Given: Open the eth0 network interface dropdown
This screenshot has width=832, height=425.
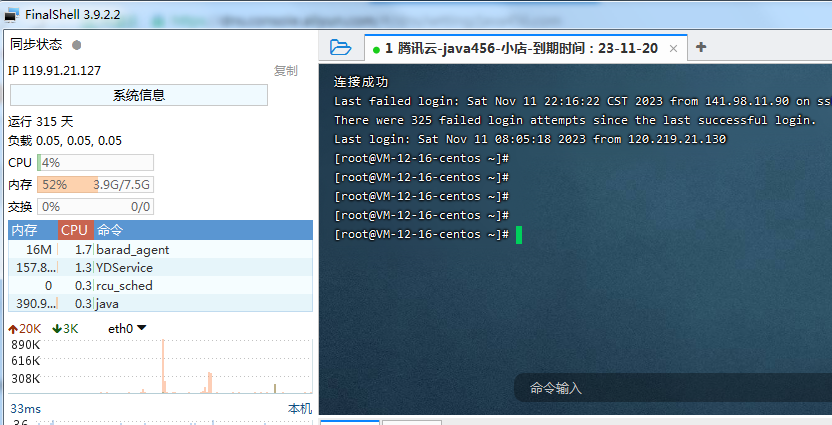Looking at the screenshot, I should tap(127, 328).
